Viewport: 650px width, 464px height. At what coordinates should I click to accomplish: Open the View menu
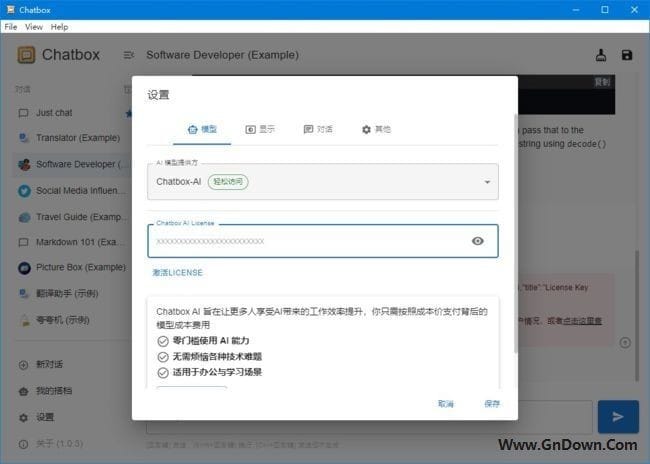pyautogui.click(x=34, y=27)
